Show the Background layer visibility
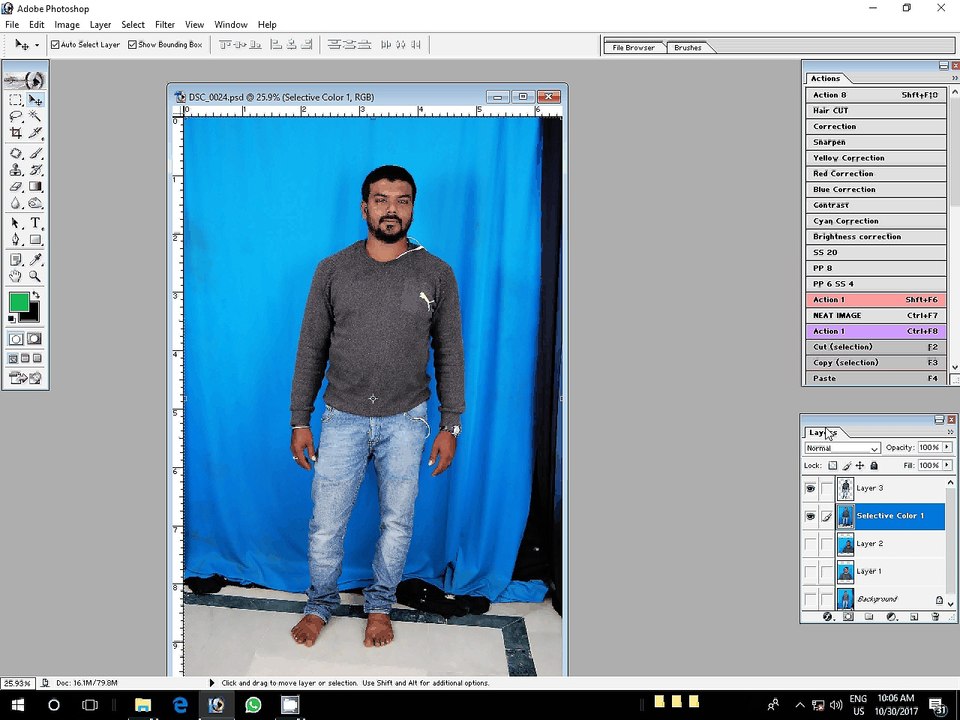 (x=811, y=599)
